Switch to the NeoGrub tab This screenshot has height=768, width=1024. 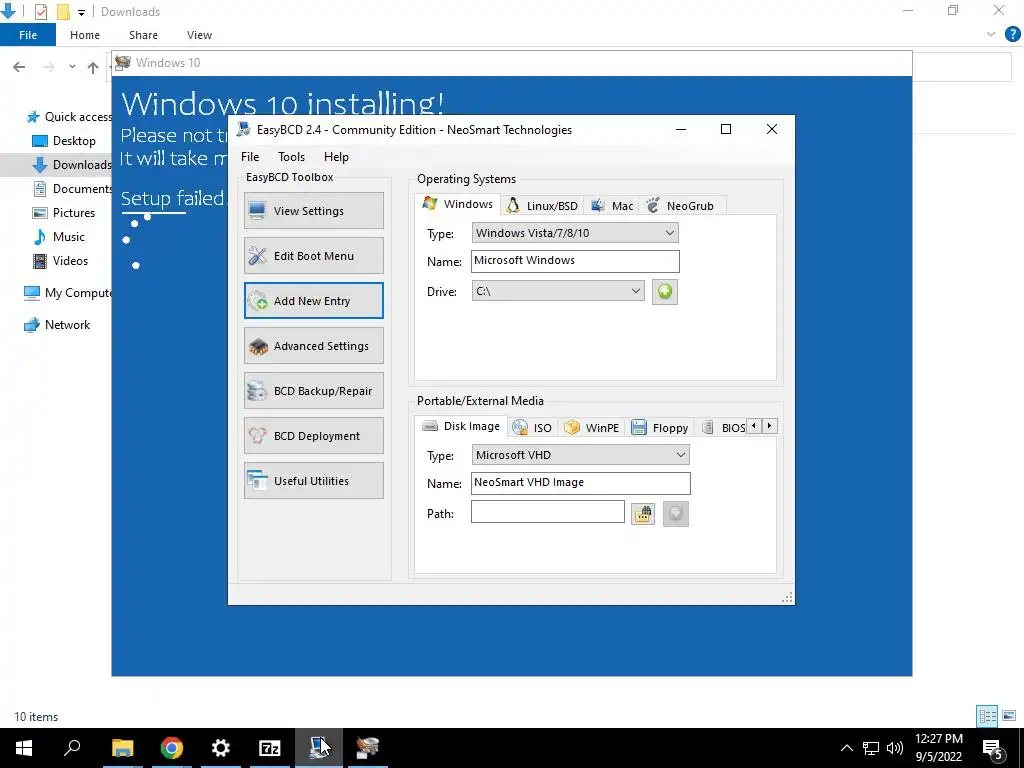click(680, 206)
